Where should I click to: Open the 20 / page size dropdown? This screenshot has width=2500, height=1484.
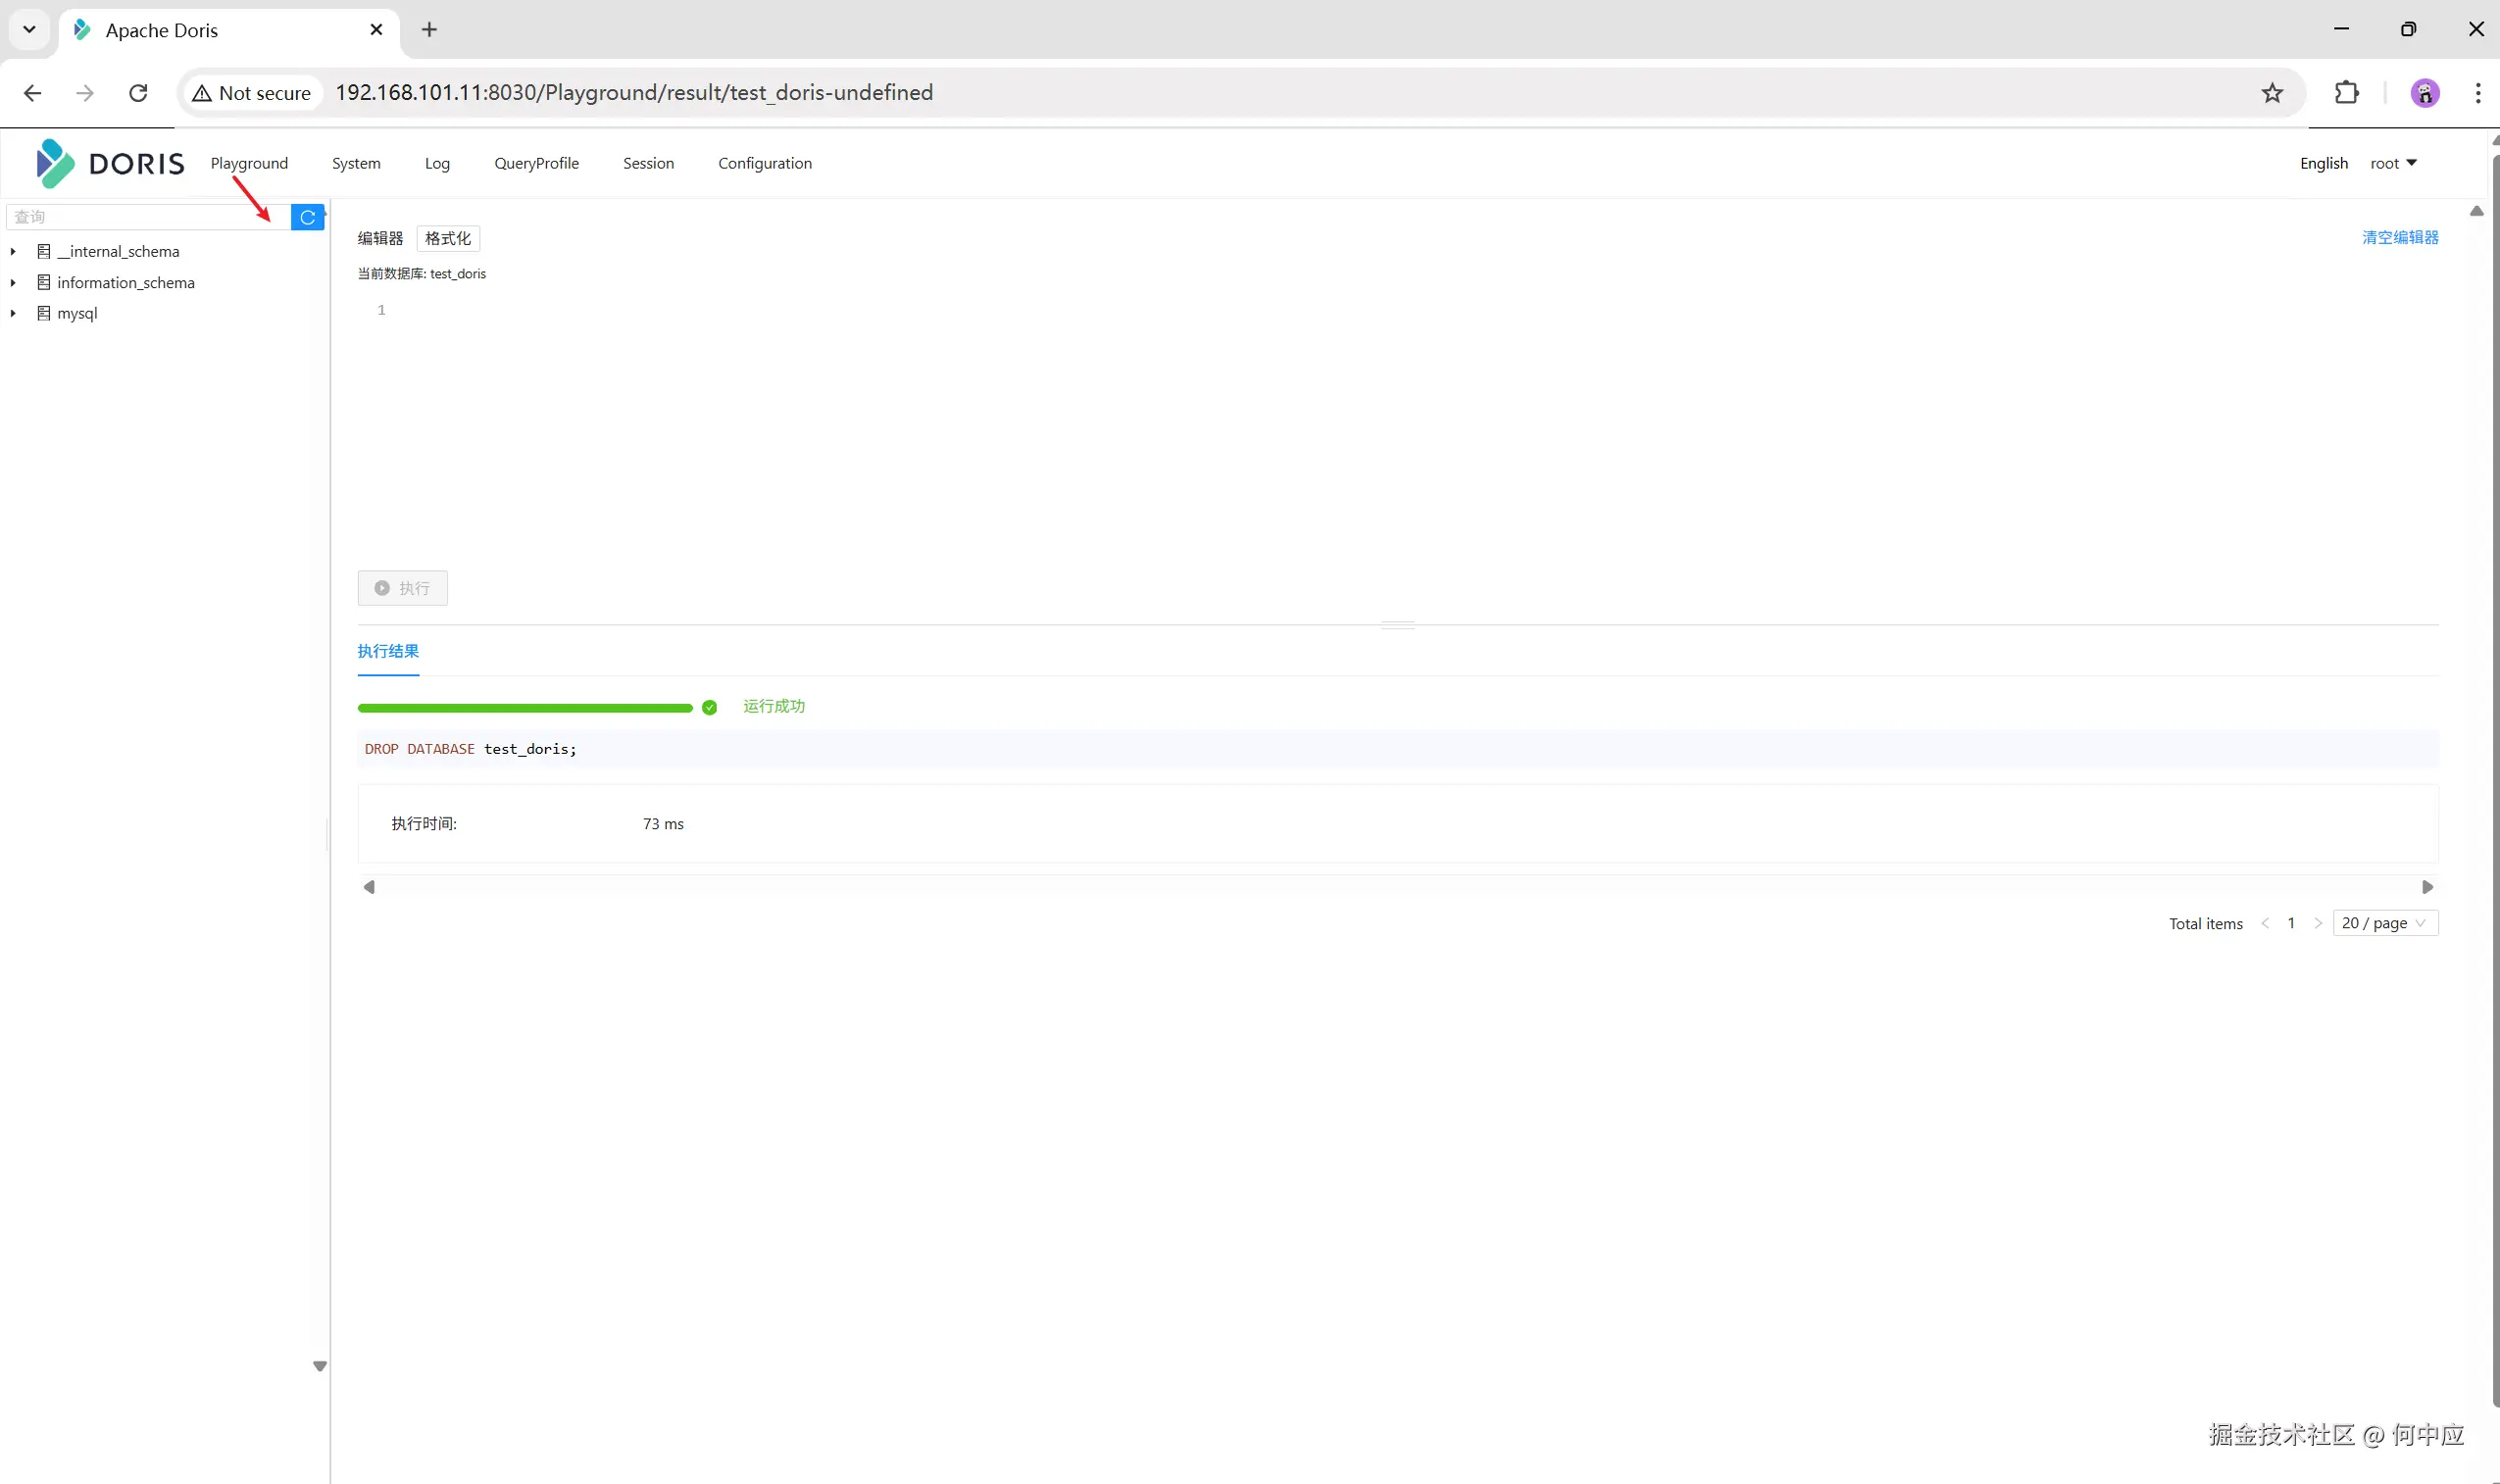(x=2384, y=923)
